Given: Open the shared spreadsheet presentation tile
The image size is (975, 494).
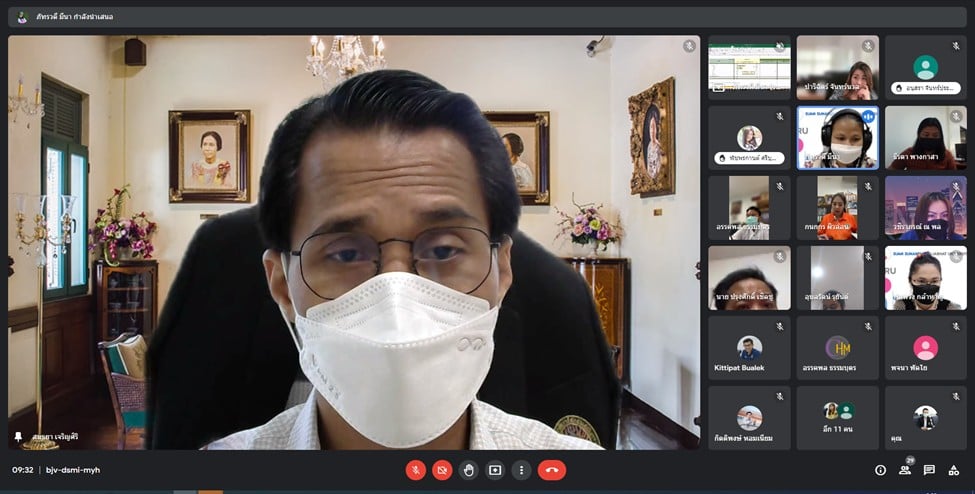Looking at the screenshot, I should (x=749, y=67).
